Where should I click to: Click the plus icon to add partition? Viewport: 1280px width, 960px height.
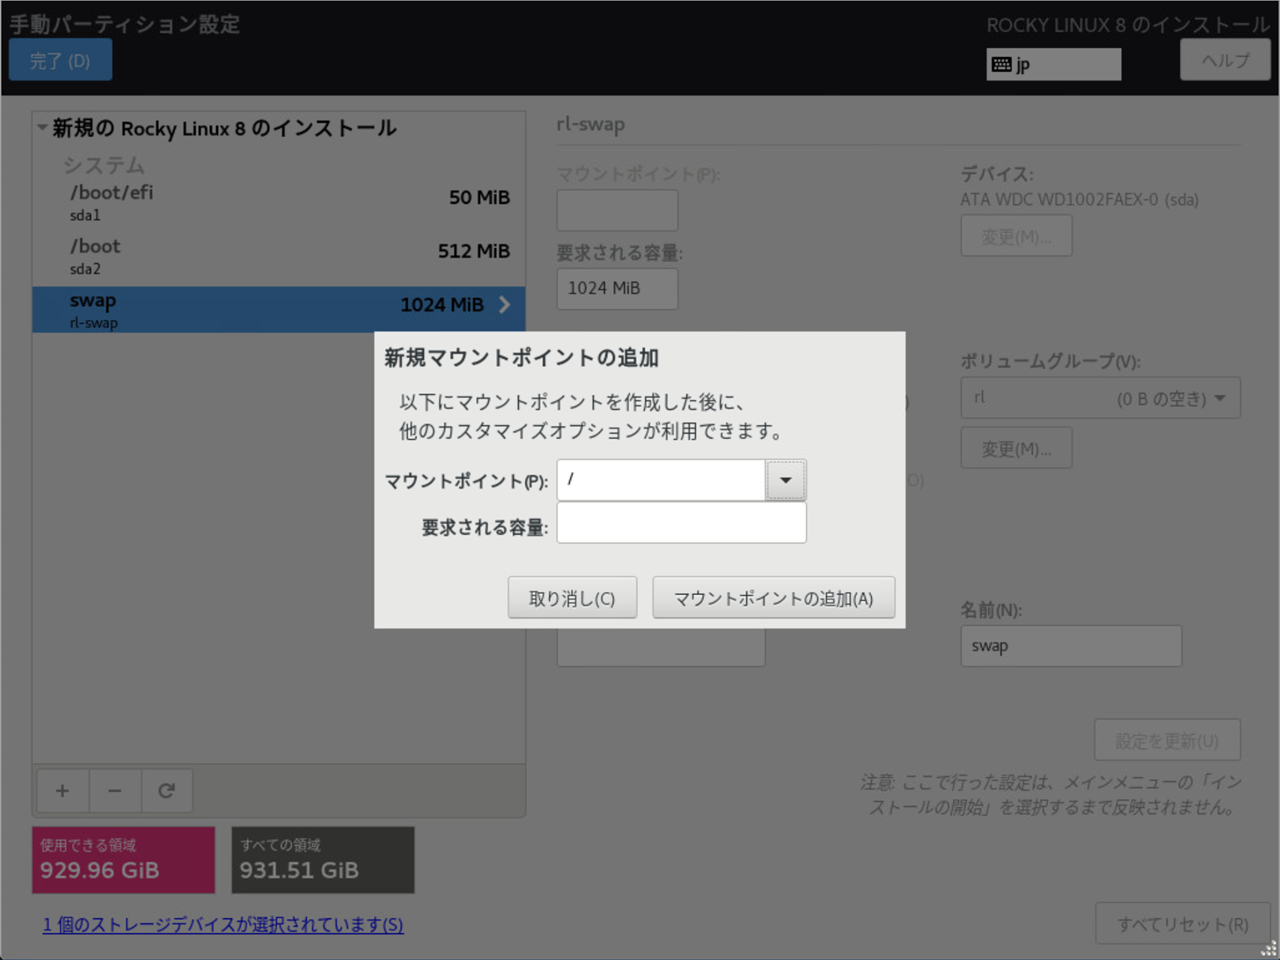coord(62,791)
